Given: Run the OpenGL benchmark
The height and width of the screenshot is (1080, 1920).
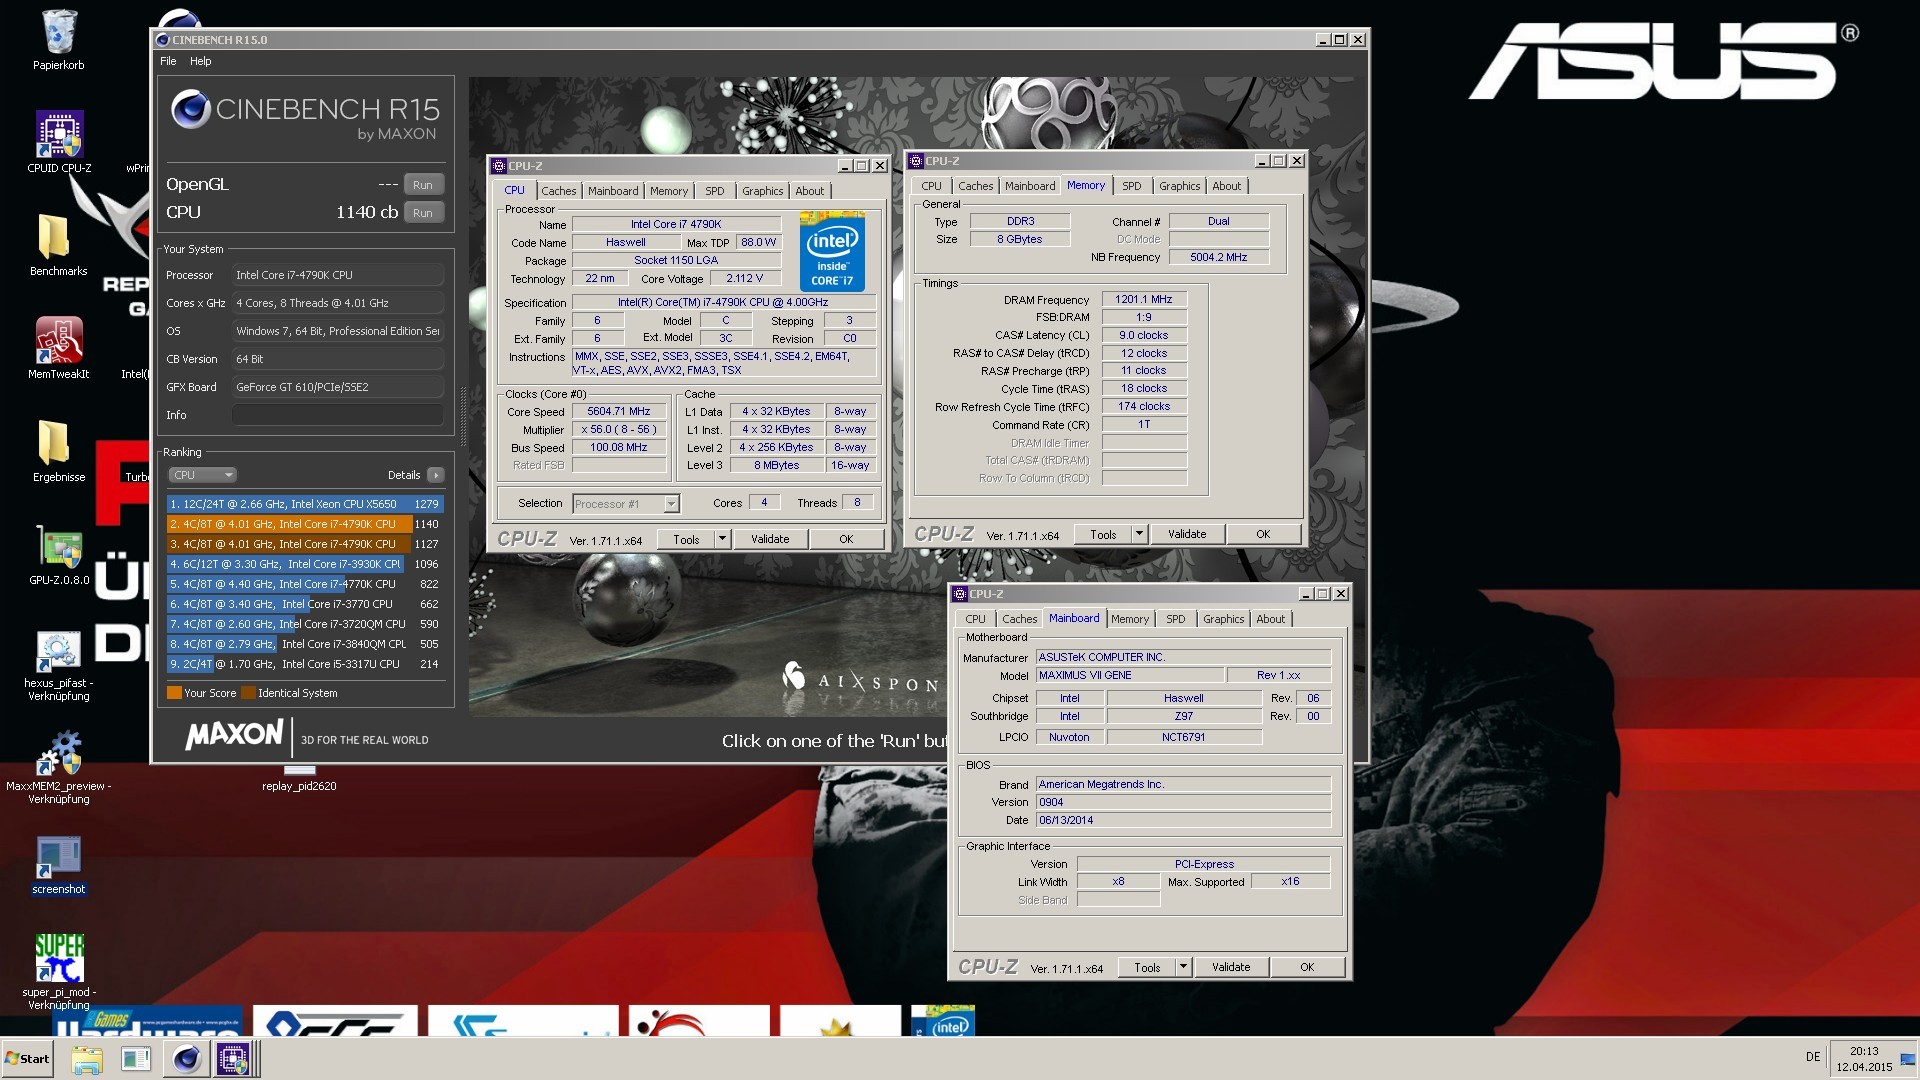Looking at the screenshot, I should tap(423, 185).
